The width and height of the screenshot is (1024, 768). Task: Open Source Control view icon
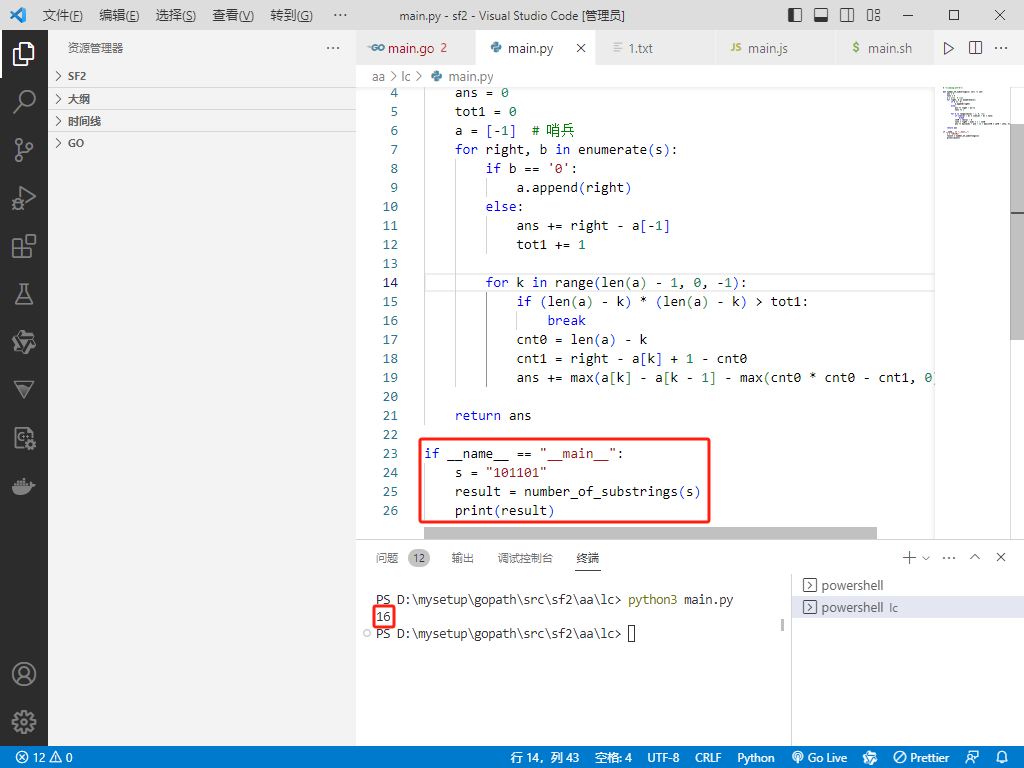24,150
